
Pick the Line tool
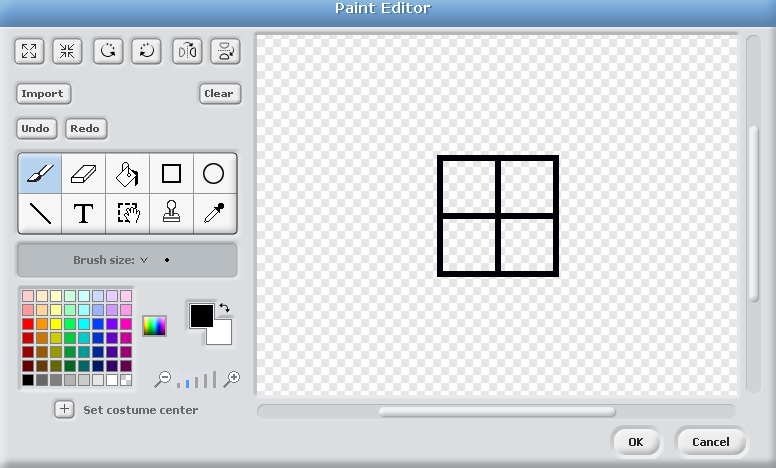click(40, 213)
